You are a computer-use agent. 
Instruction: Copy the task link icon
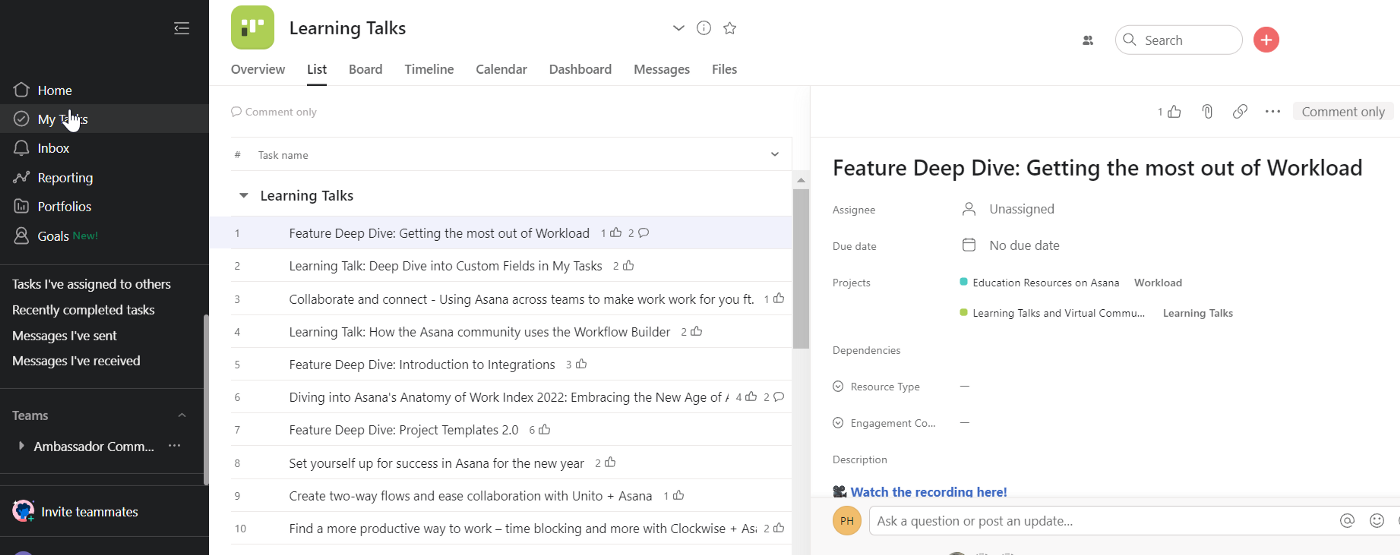(1240, 112)
